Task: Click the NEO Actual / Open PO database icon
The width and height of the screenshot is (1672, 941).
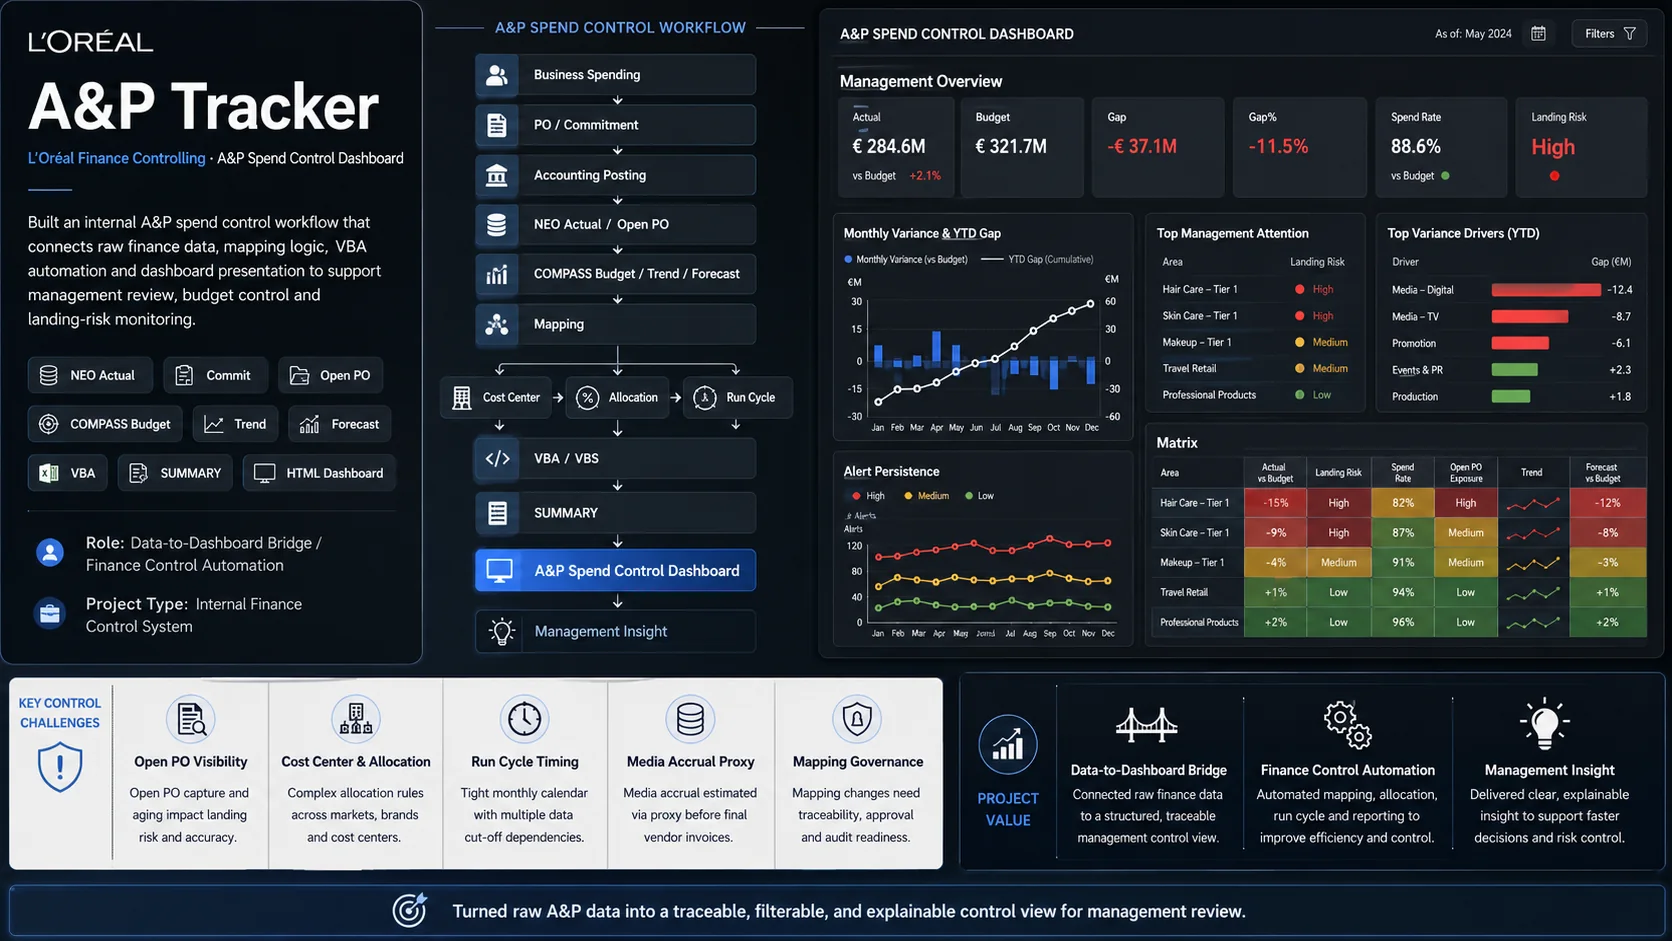Action: point(497,224)
